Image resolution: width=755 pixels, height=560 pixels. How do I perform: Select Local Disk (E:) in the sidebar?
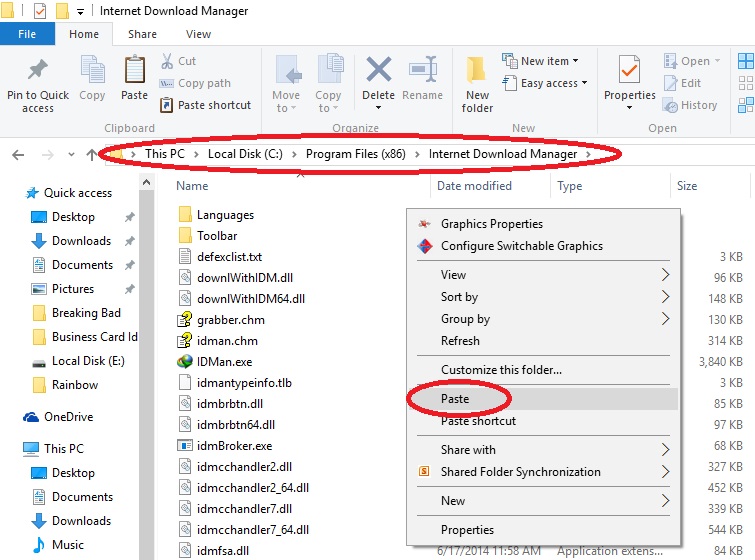pyautogui.click(x=78, y=361)
